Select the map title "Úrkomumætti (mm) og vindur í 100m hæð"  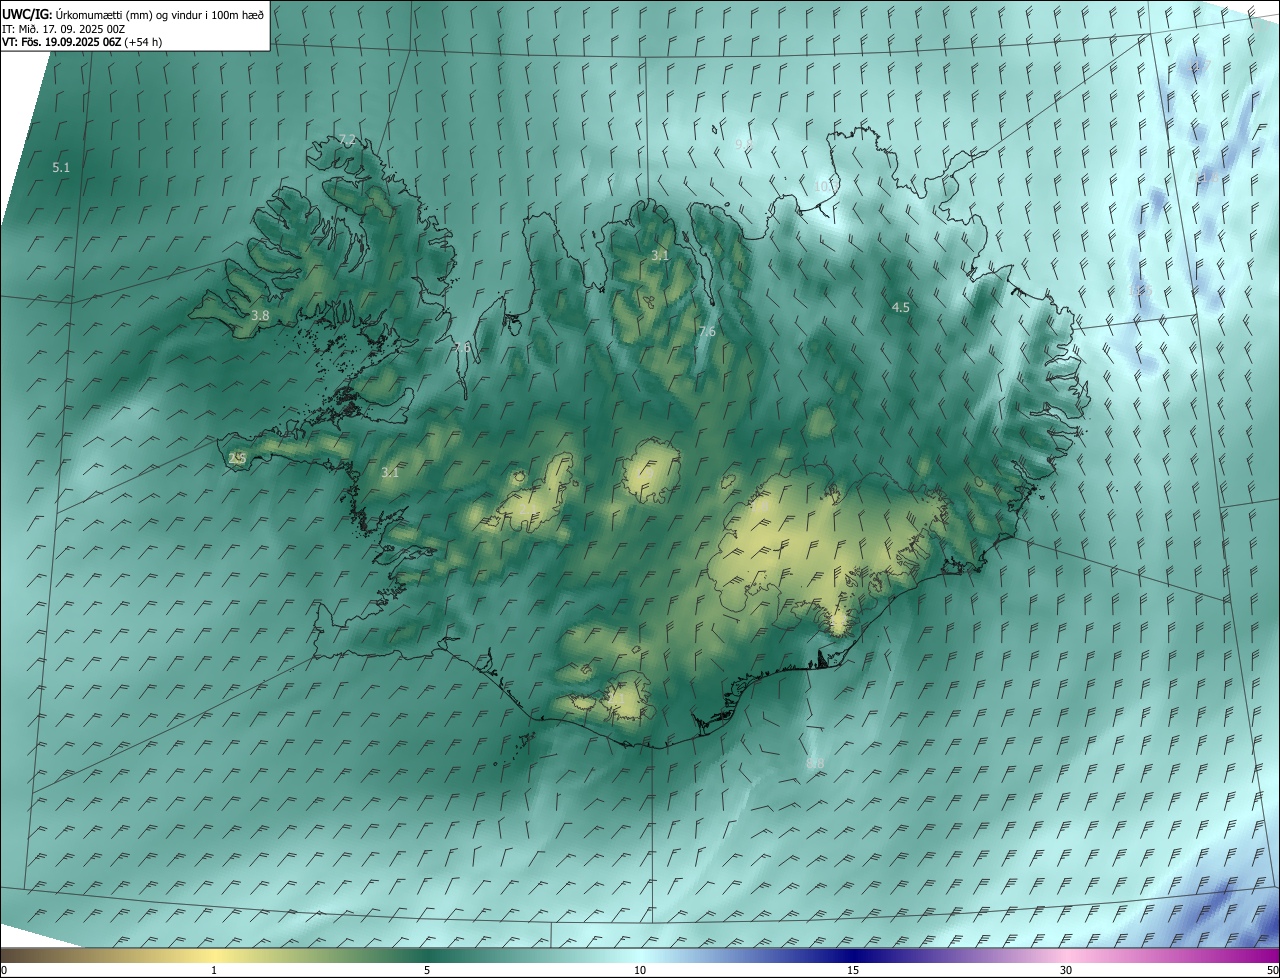coord(159,13)
